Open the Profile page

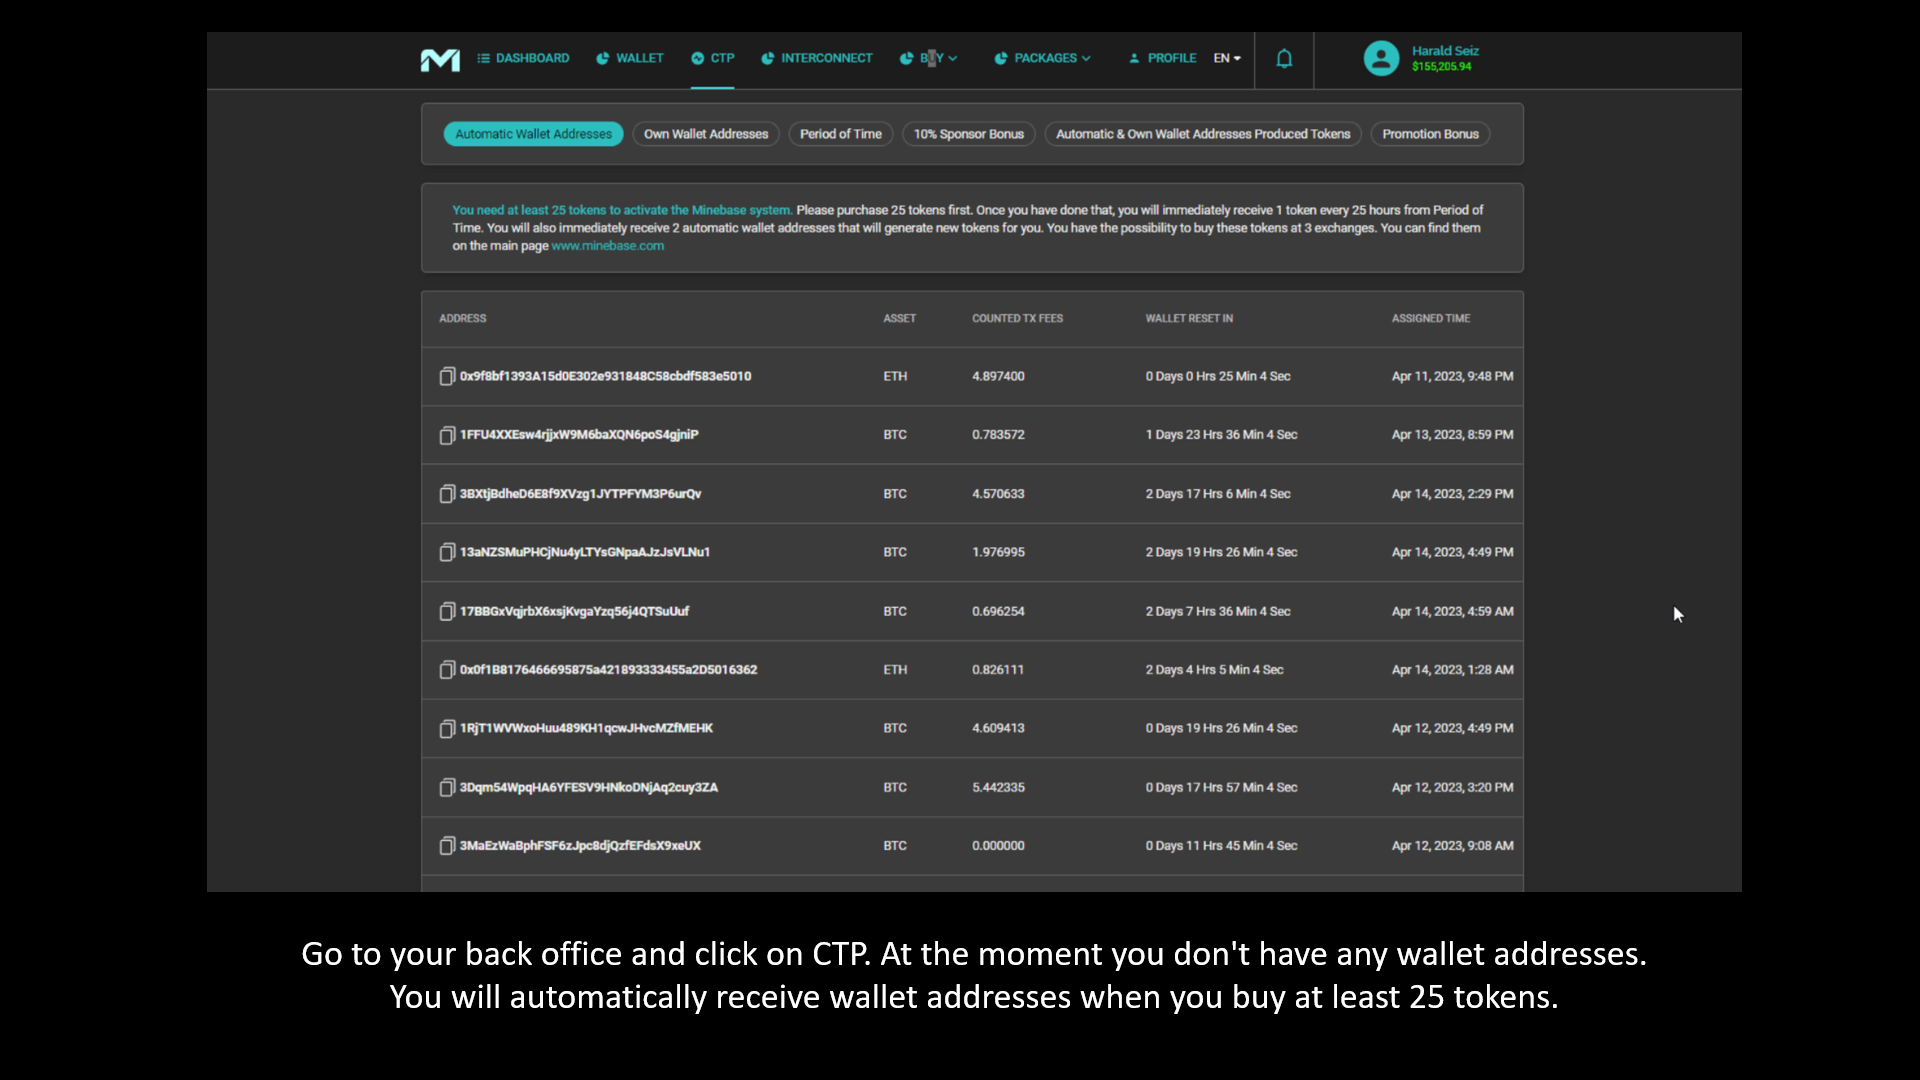click(x=1162, y=58)
